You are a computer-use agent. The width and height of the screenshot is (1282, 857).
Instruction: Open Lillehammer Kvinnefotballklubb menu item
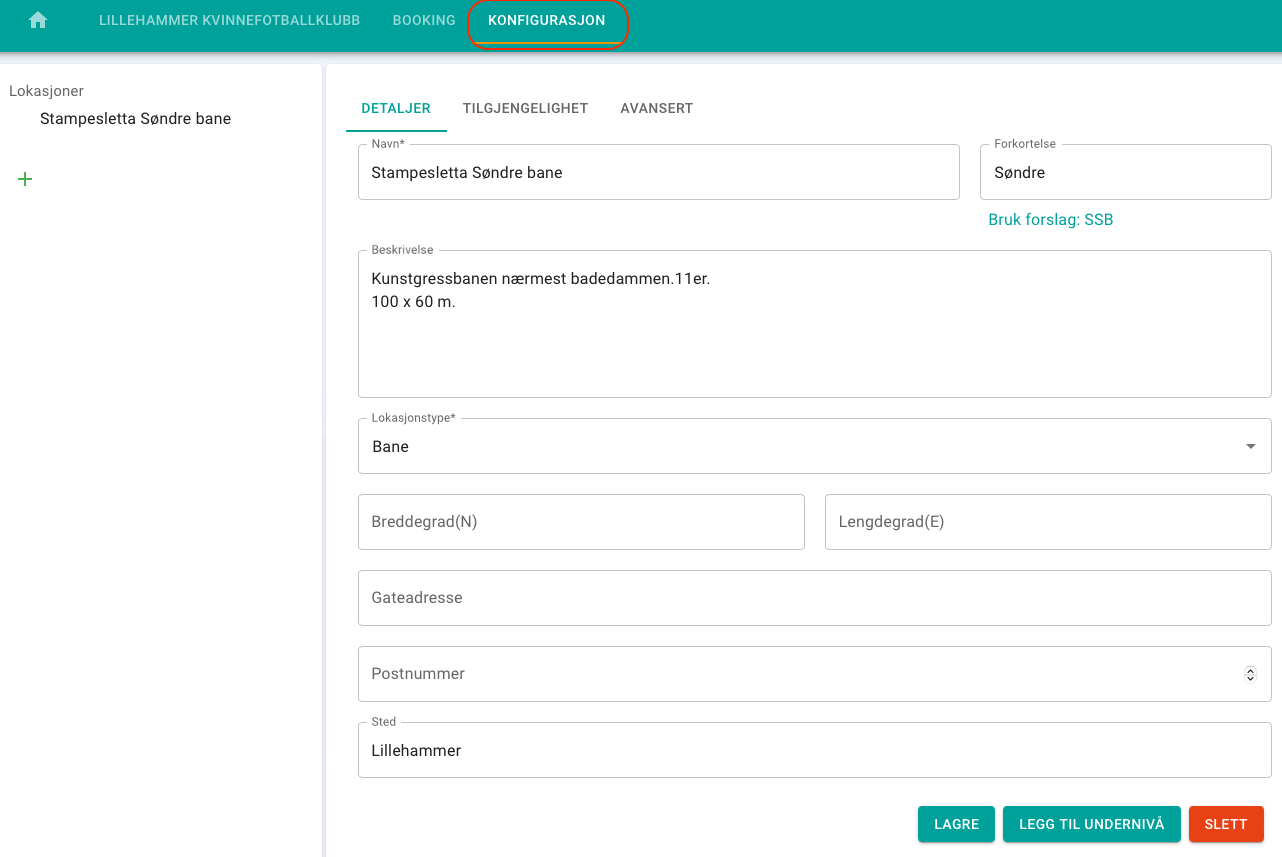pos(229,20)
